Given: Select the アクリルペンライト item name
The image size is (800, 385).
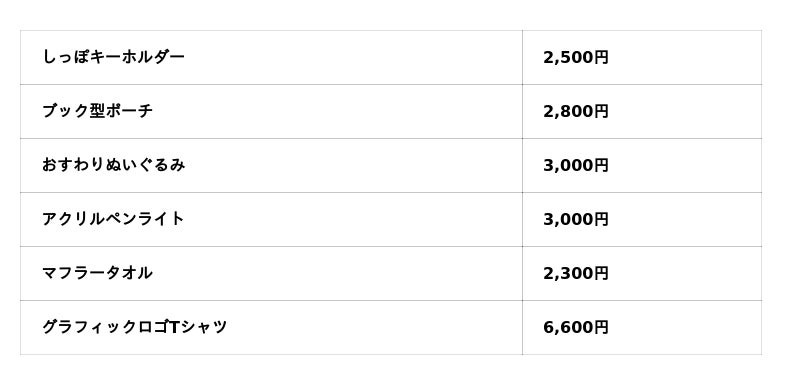Looking at the screenshot, I should [113, 219].
